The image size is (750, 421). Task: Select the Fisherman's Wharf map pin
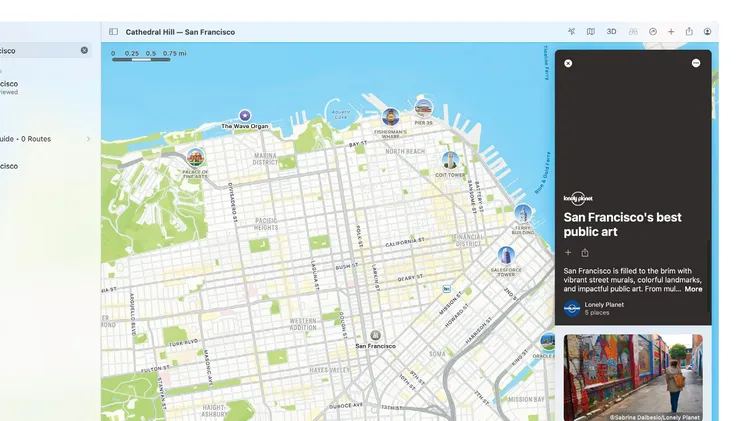(391, 117)
